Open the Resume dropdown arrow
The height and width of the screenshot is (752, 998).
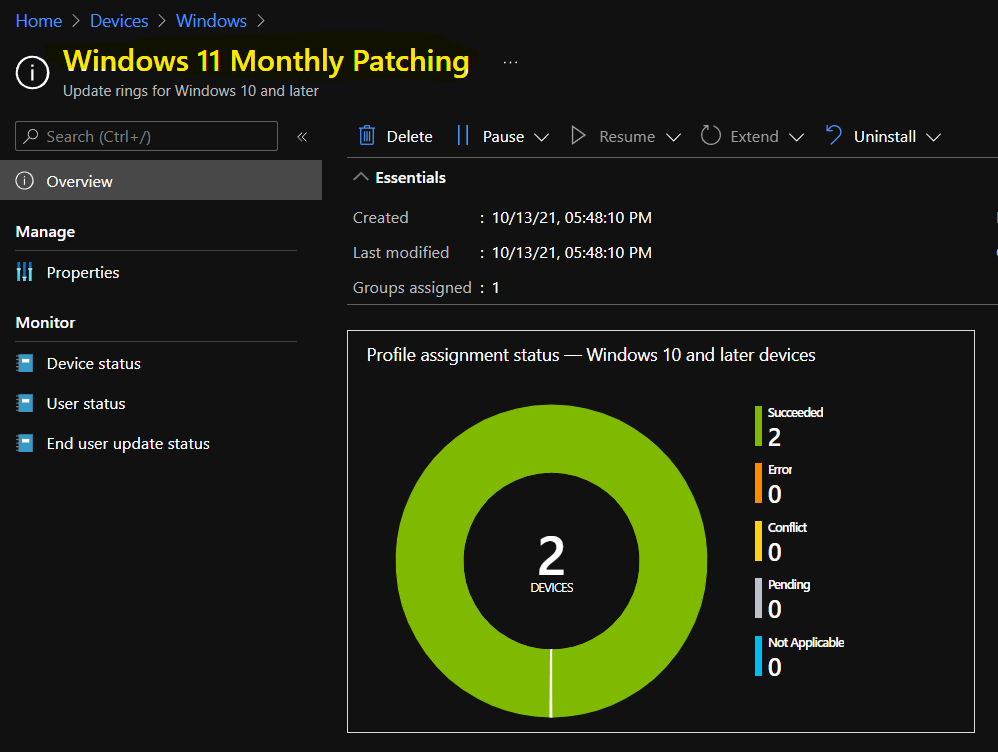673,138
